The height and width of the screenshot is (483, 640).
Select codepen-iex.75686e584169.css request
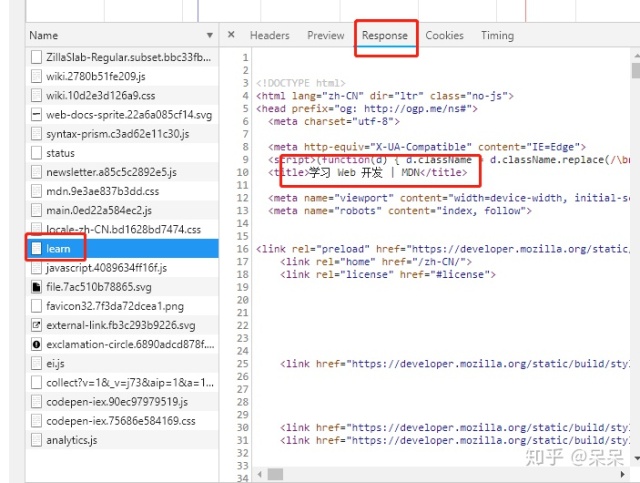click(x=121, y=421)
